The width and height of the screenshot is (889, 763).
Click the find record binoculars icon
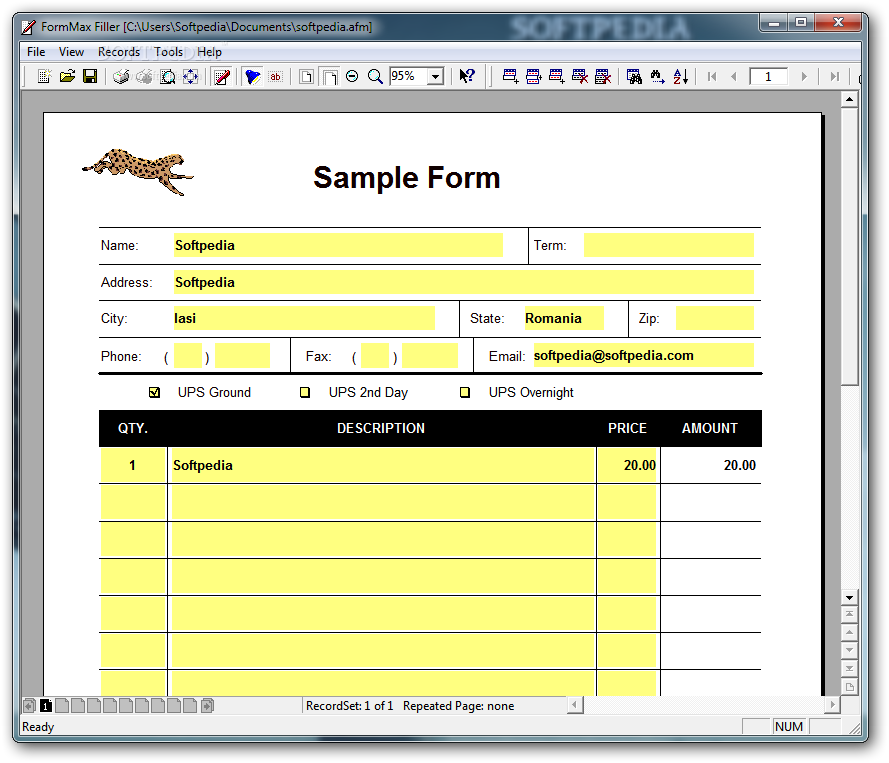point(634,76)
